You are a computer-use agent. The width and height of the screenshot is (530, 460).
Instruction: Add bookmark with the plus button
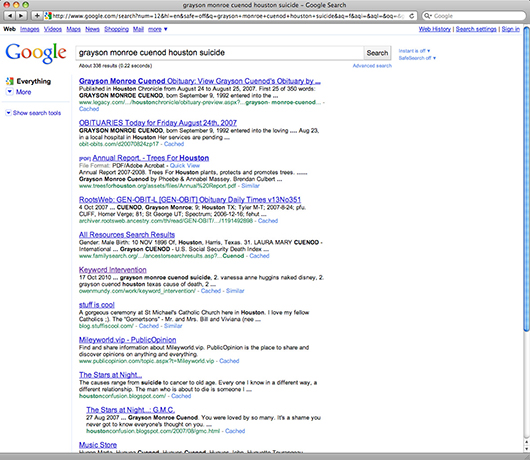37,16
